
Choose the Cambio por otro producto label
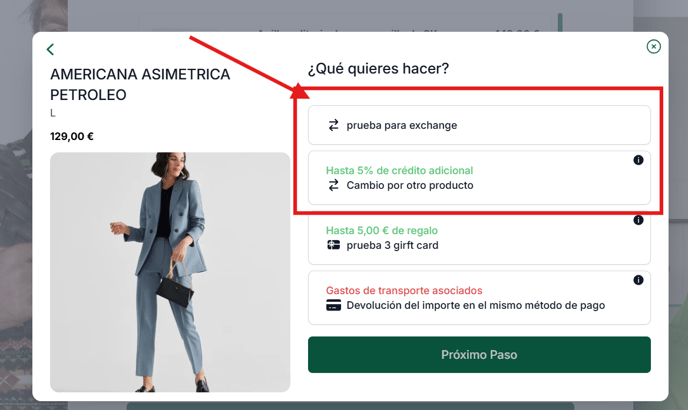pos(410,185)
